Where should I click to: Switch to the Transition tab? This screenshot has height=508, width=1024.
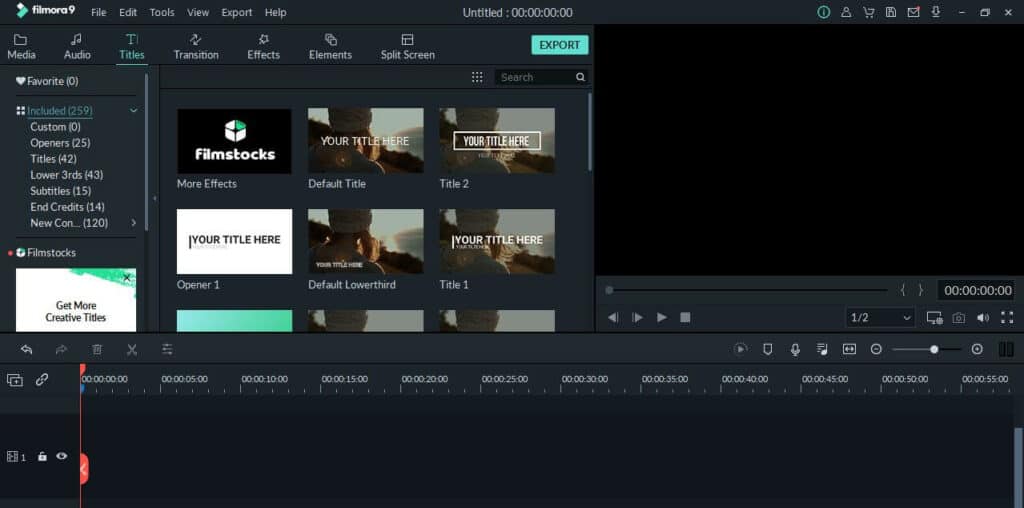click(x=196, y=47)
